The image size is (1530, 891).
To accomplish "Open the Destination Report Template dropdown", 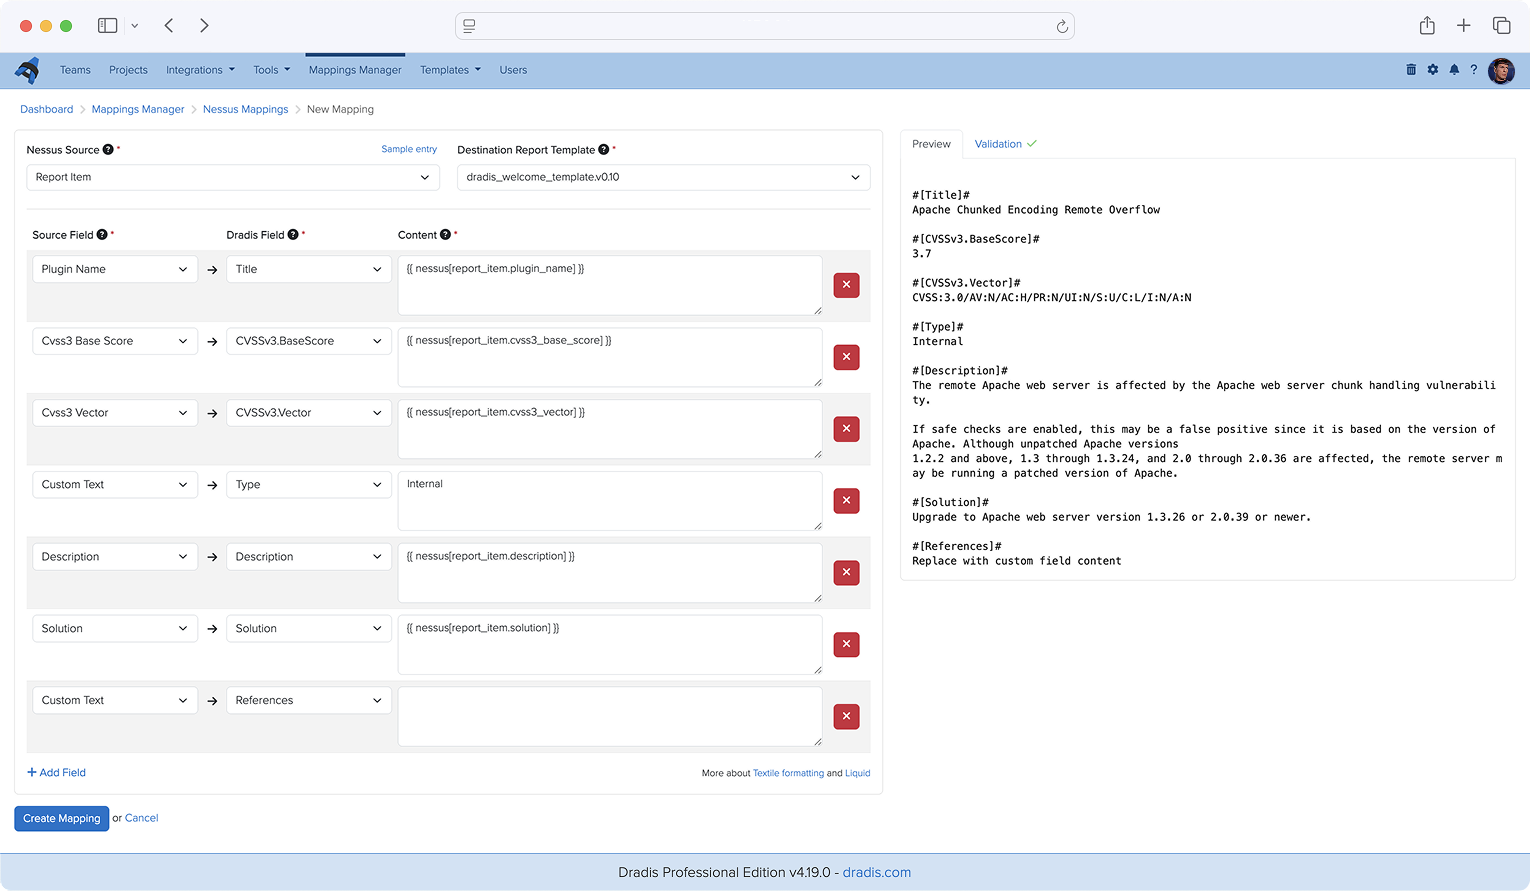I will tap(664, 177).
